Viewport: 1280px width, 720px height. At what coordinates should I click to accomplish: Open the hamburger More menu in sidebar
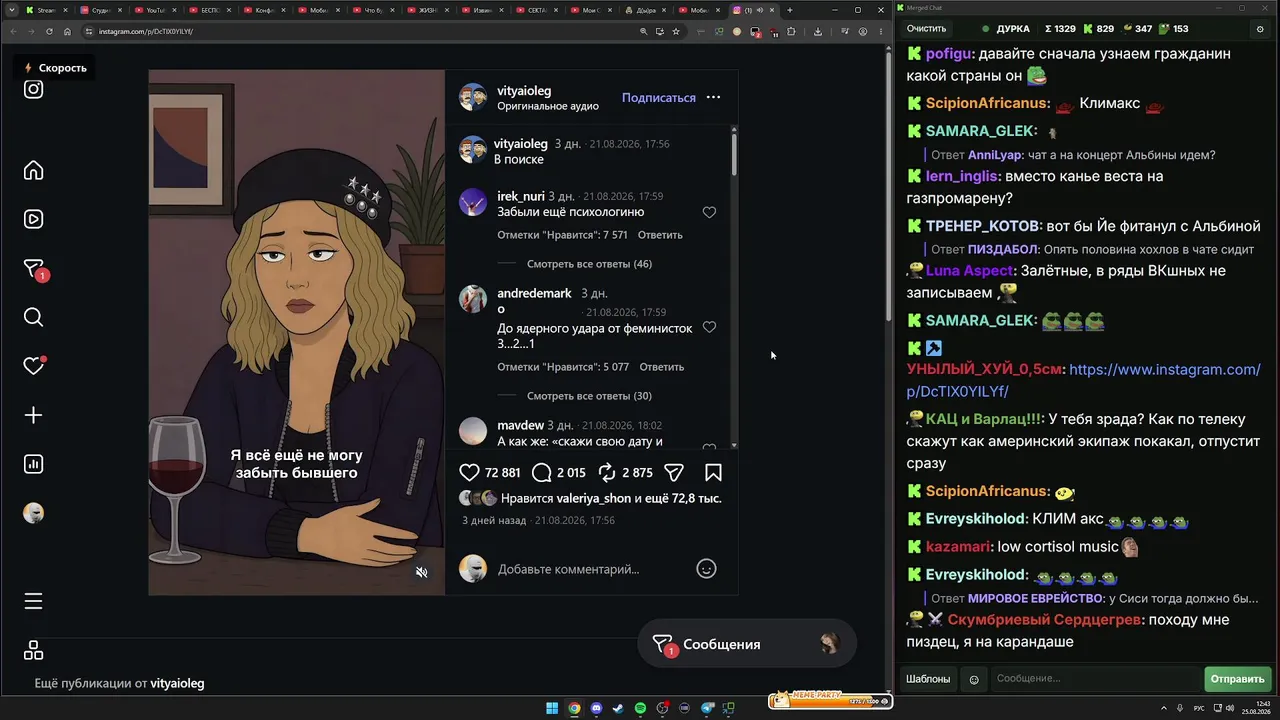(x=33, y=601)
